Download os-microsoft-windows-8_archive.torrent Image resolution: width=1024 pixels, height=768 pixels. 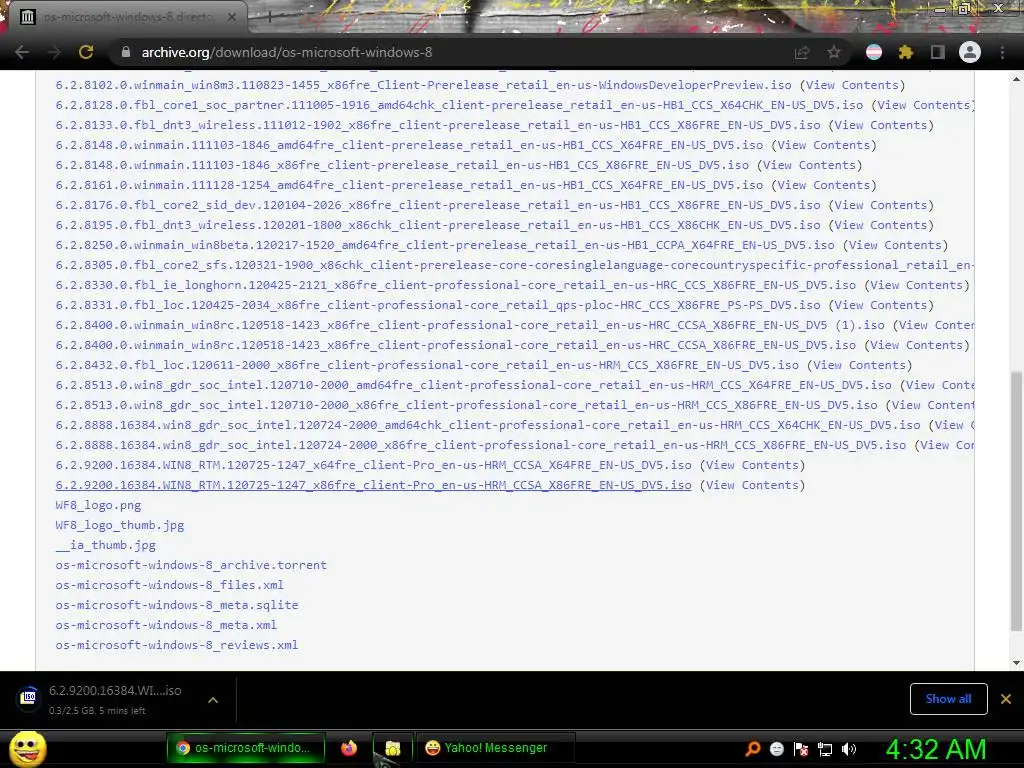[191, 565]
